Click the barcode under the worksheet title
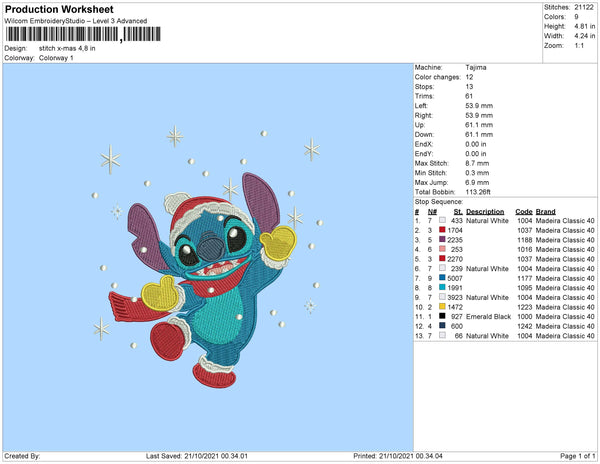 pyautogui.click(x=83, y=34)
